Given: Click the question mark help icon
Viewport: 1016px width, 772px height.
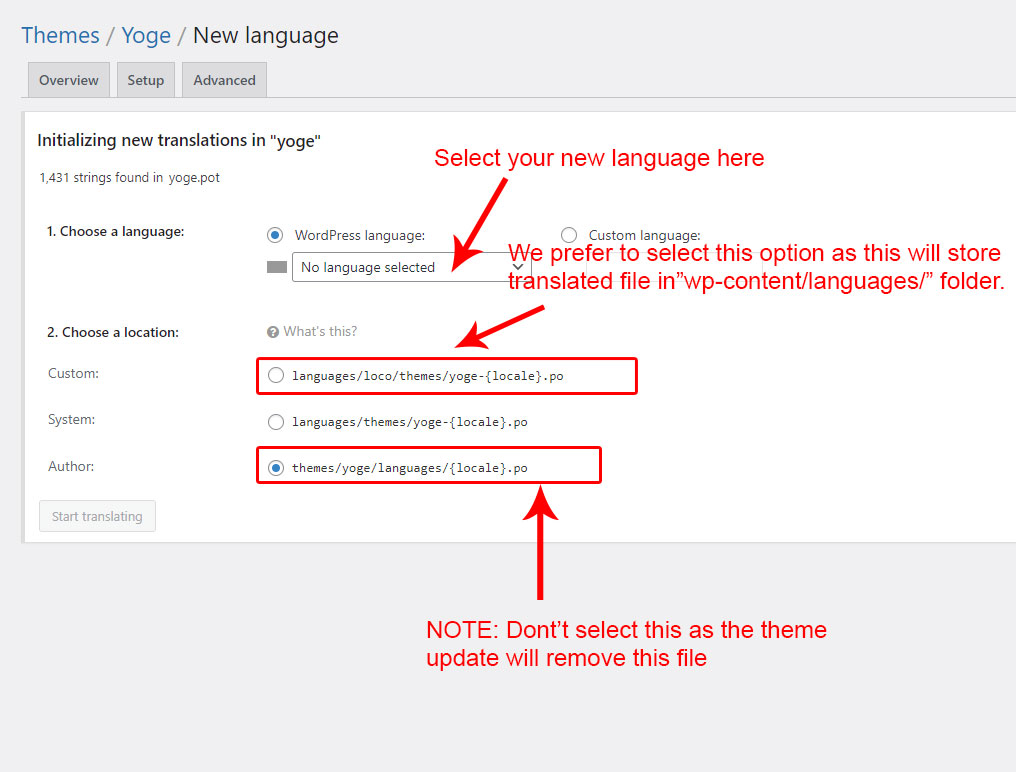Looking at the screenshot, I should coord(273,332).
